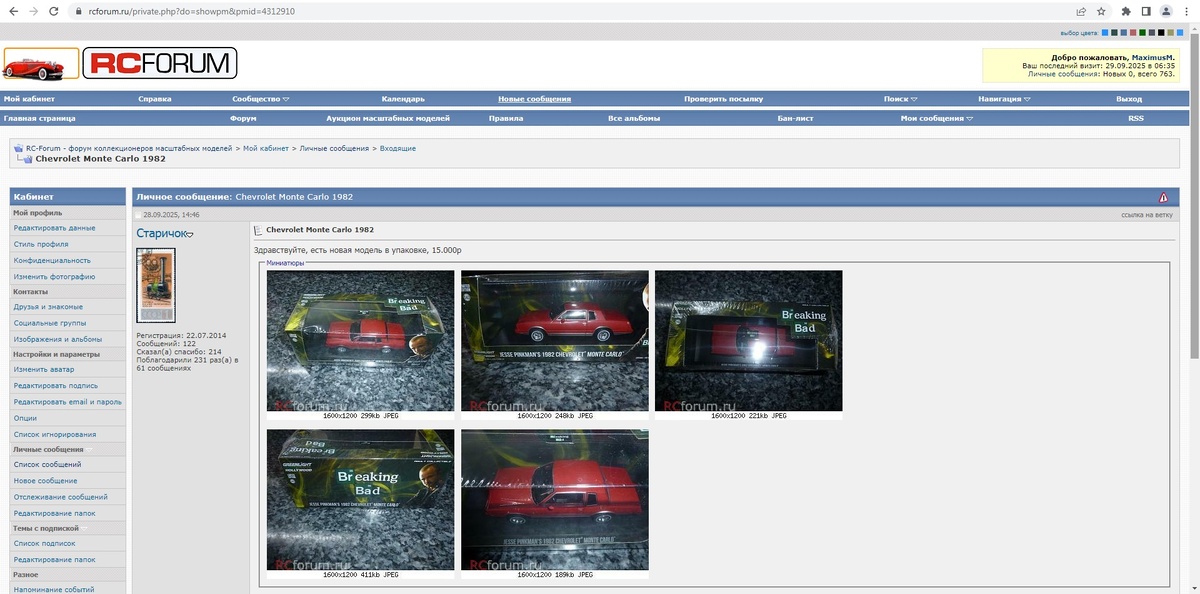Expand the Поиск dropdown menu
The width and height of the screenshot is (1200, 594).
click(900, 99)
